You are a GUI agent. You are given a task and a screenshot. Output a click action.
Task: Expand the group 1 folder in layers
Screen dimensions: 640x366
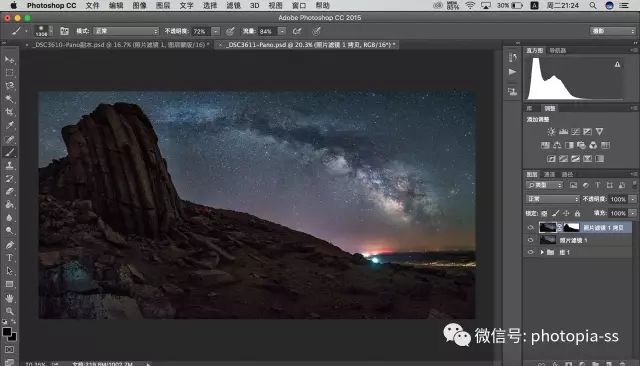point(542,252)
